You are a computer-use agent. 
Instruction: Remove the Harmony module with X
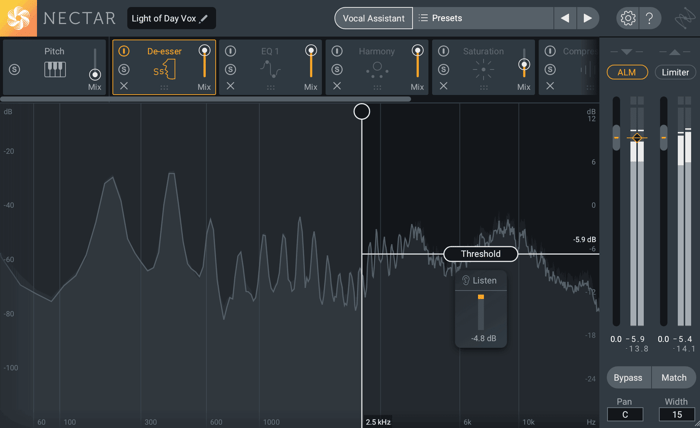(x=337, y=86)
